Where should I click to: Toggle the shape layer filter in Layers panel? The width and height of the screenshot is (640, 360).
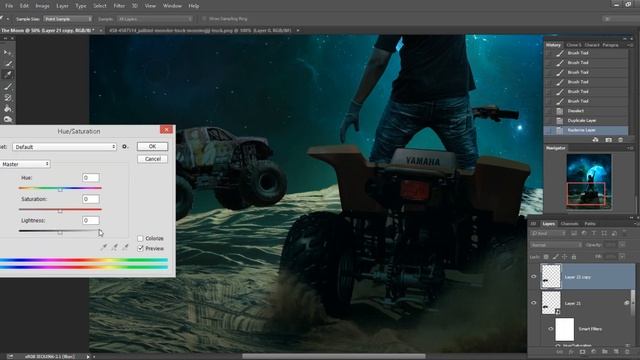pyautogui.click(x=604, y=233)
